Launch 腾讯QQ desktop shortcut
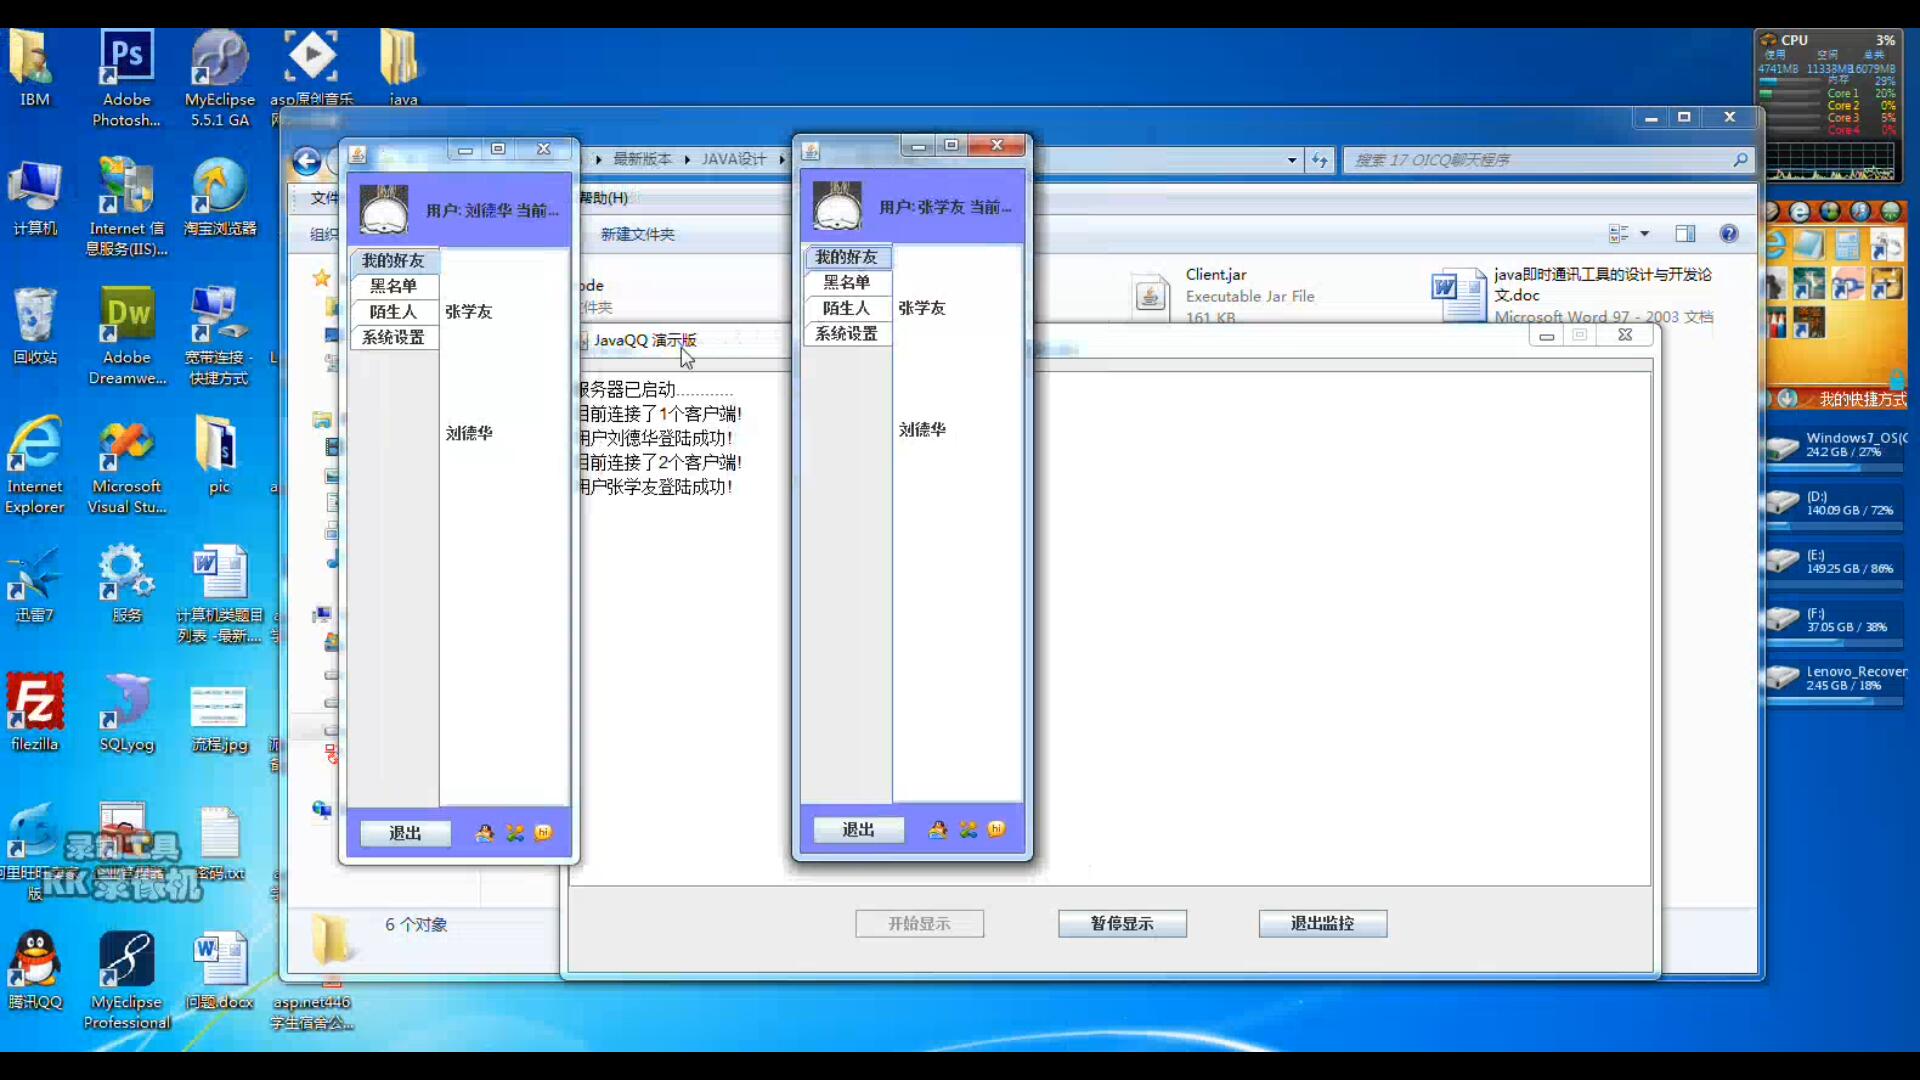Screen dimensions: 1920x1080 tap(35, 970)
